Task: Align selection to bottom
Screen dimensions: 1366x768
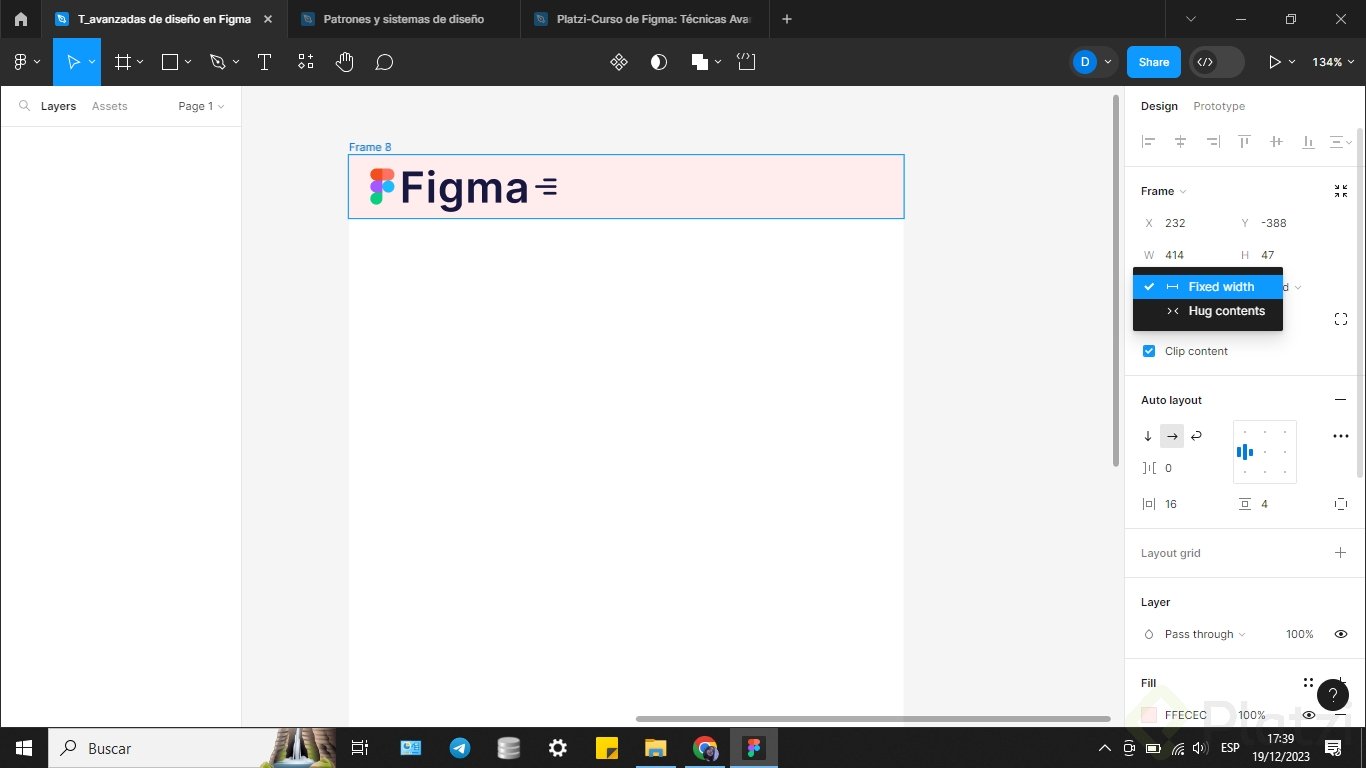Action: pyautogui.click(x=1307, y=142)
